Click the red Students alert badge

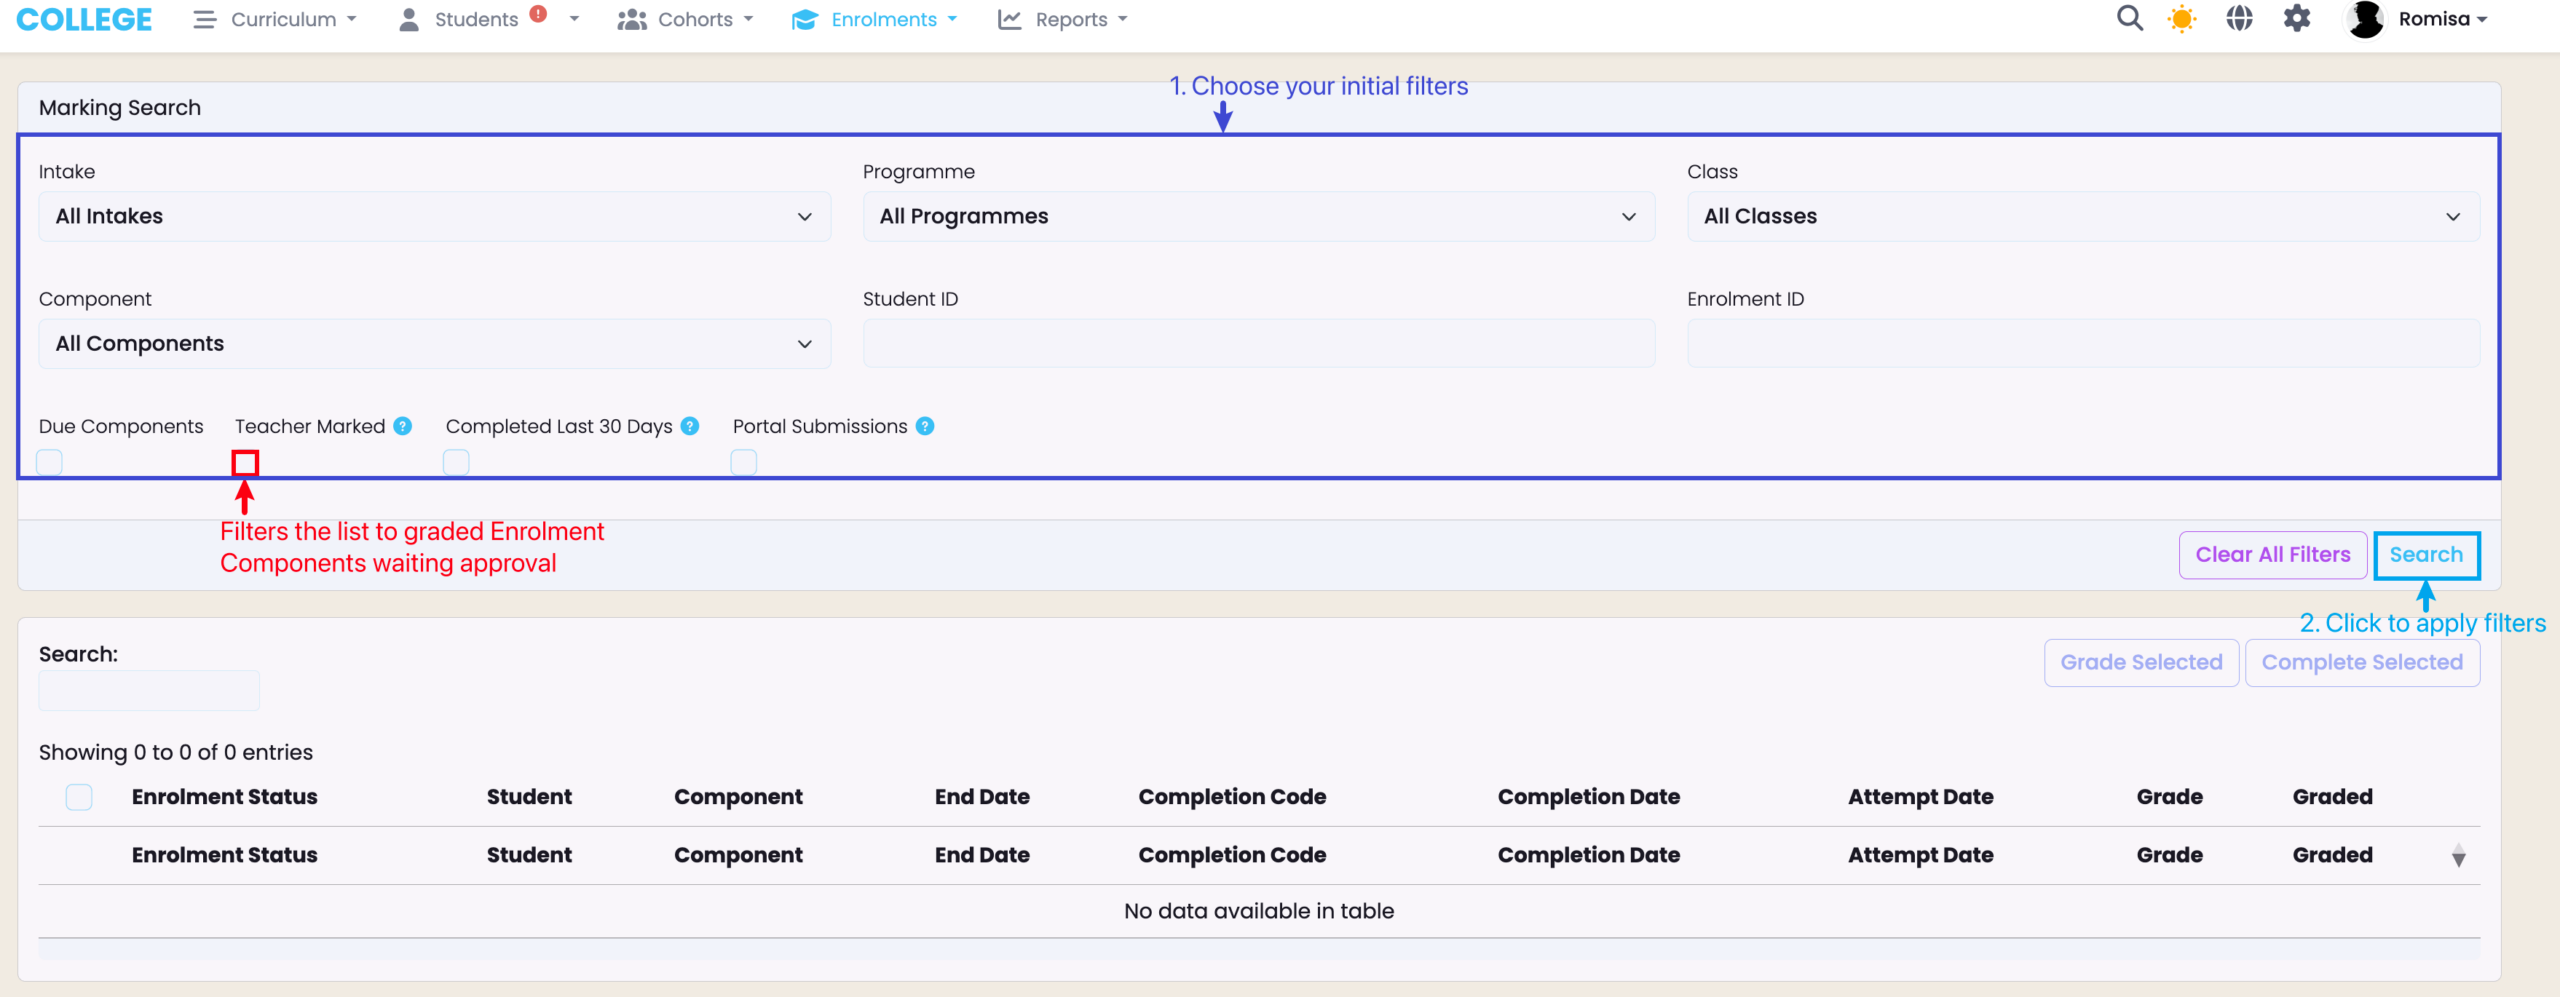(538, 14)
